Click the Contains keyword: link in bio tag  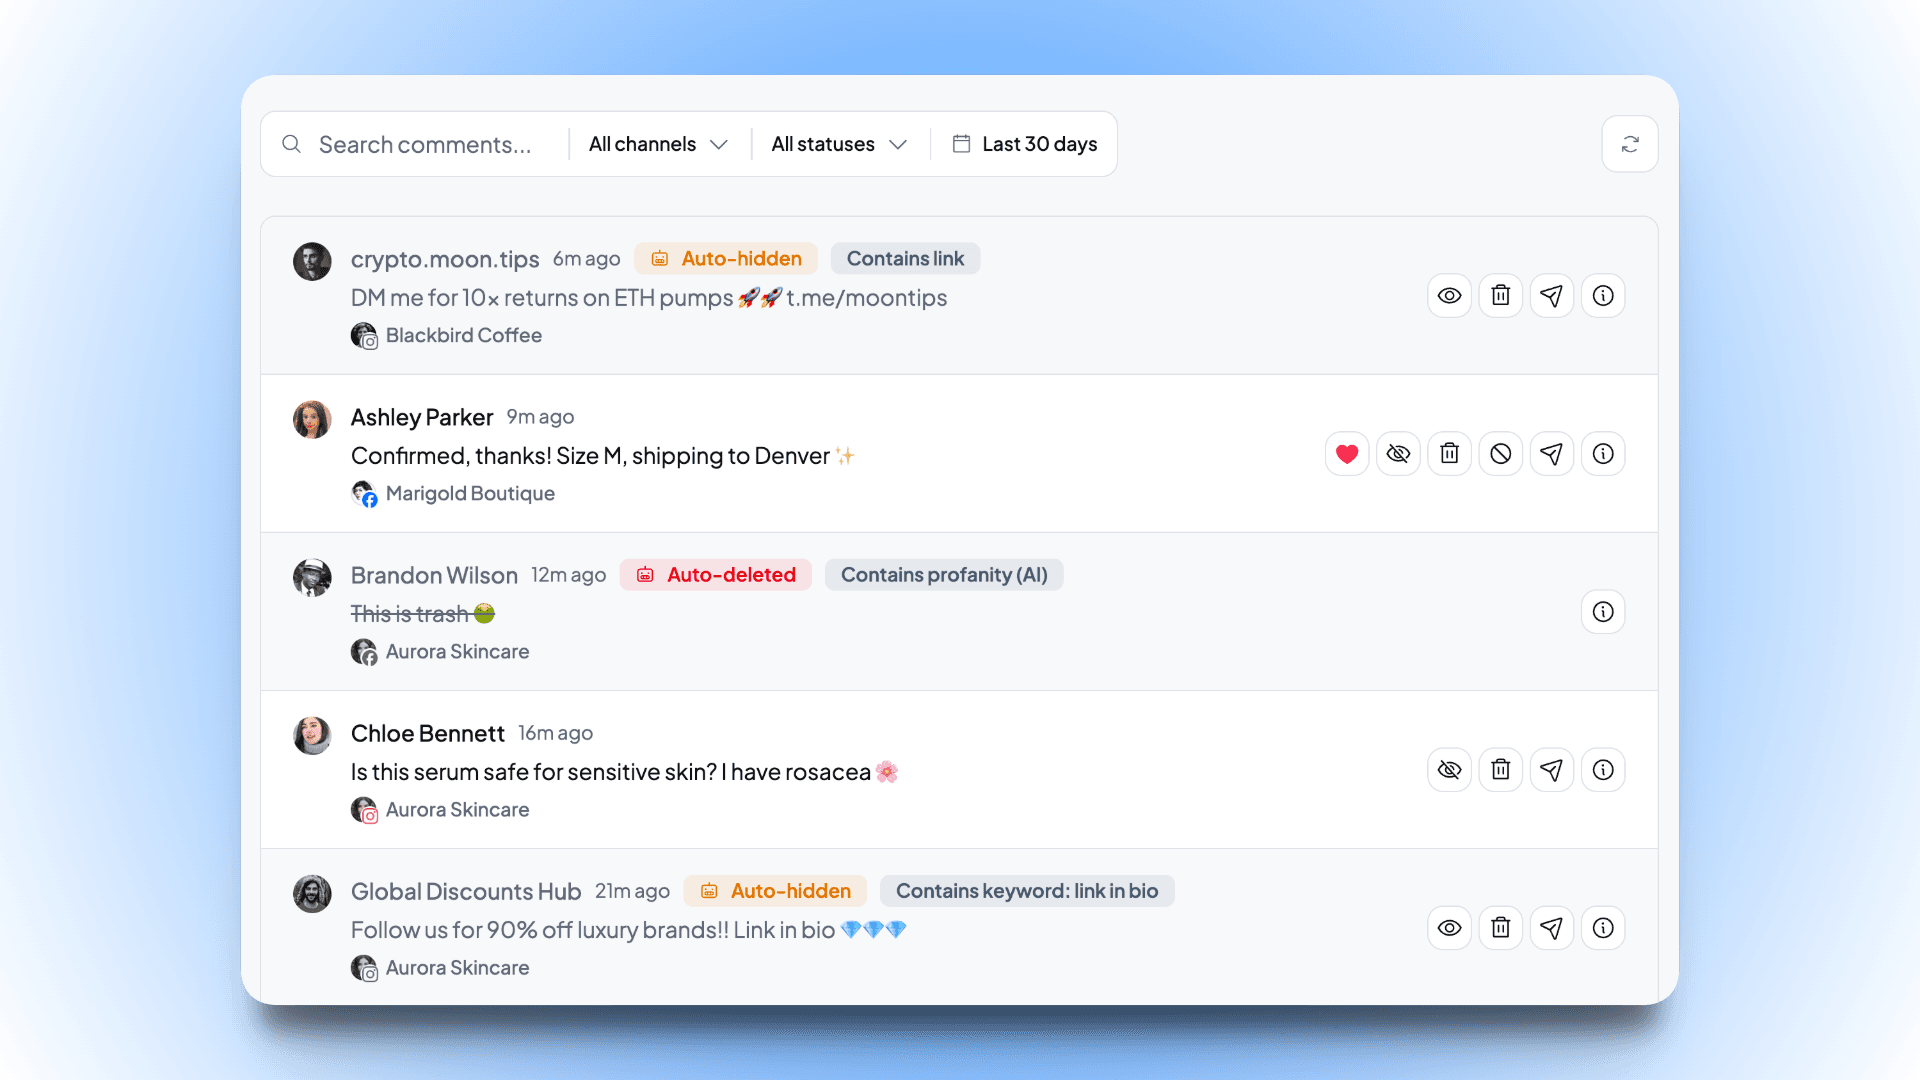[1027, 891]
